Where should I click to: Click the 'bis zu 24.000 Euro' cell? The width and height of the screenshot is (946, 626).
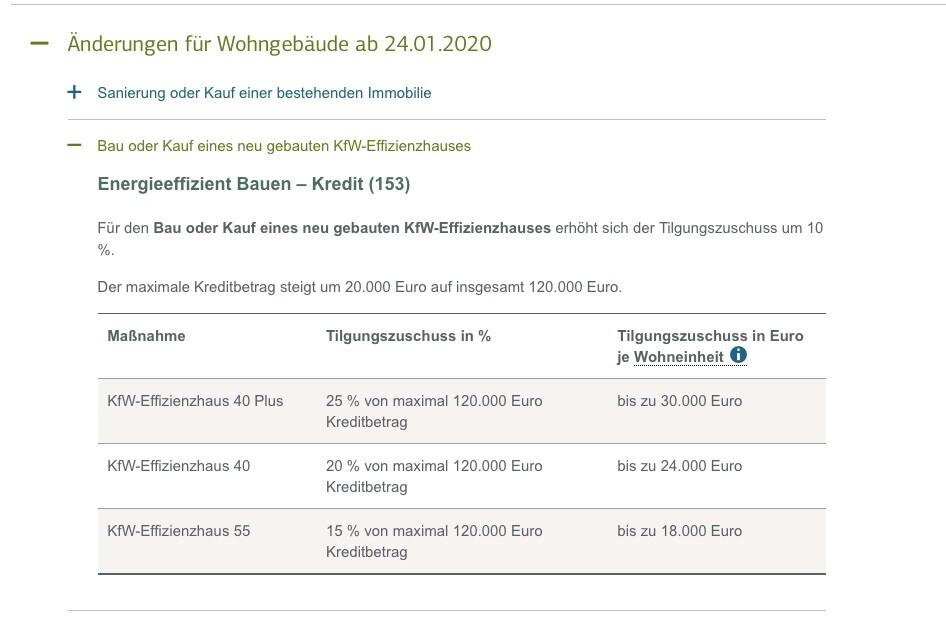679,466
